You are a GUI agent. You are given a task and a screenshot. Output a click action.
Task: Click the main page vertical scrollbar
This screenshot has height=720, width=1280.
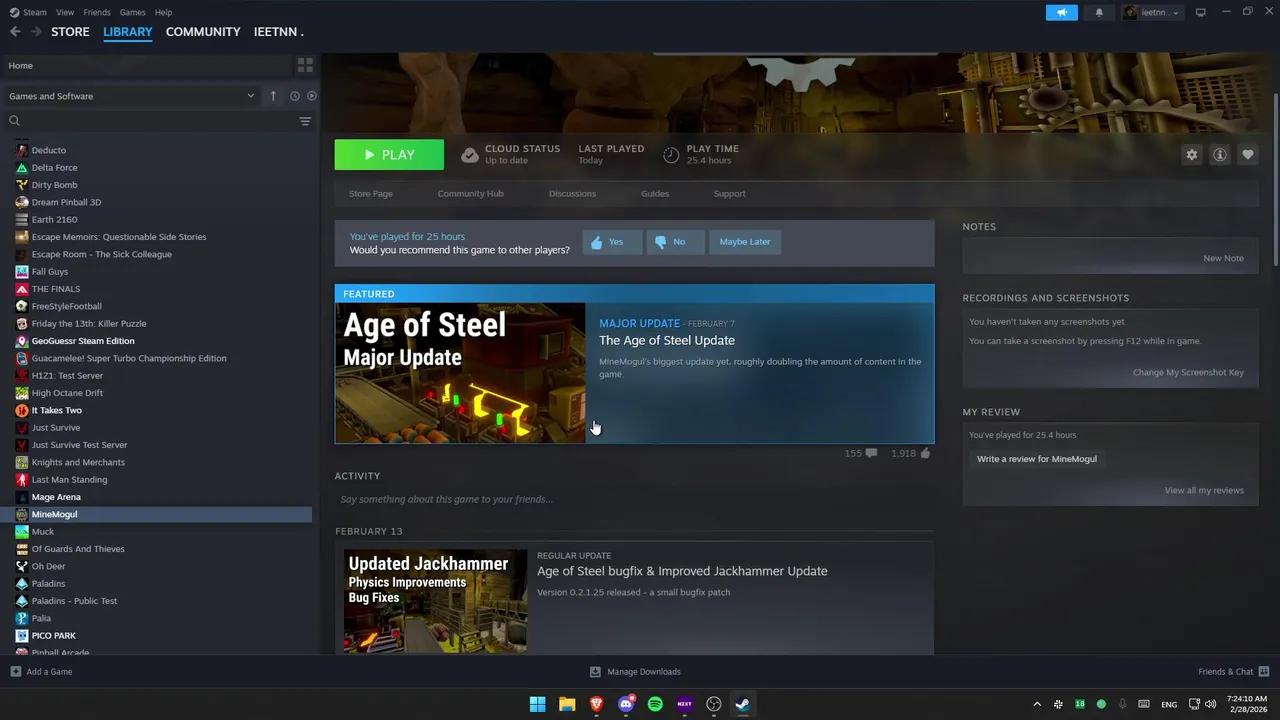click(x=1275, y=181)
